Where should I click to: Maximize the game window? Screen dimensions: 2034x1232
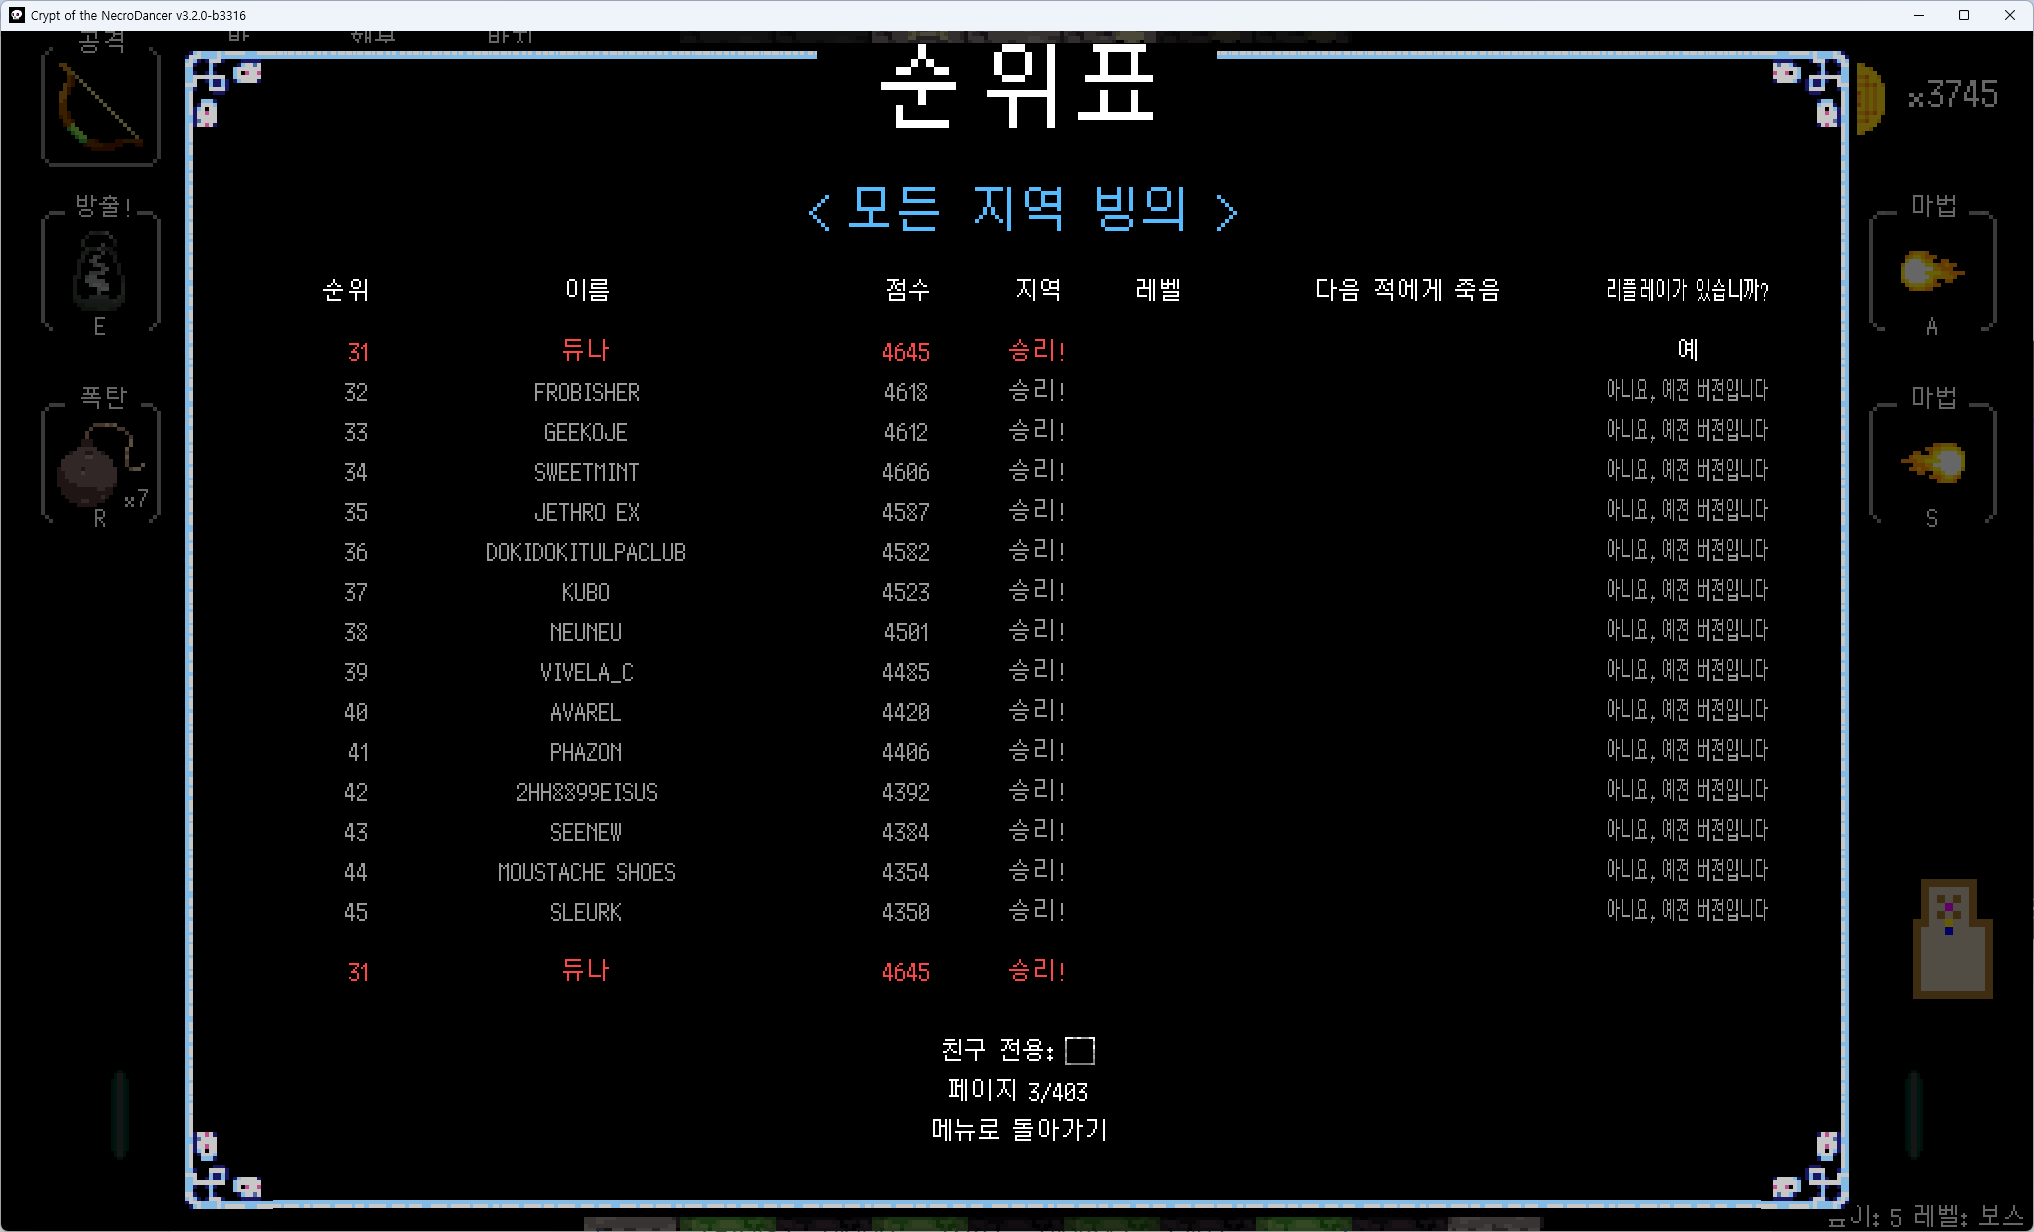pyautogui.click(x=1964, y=15)
